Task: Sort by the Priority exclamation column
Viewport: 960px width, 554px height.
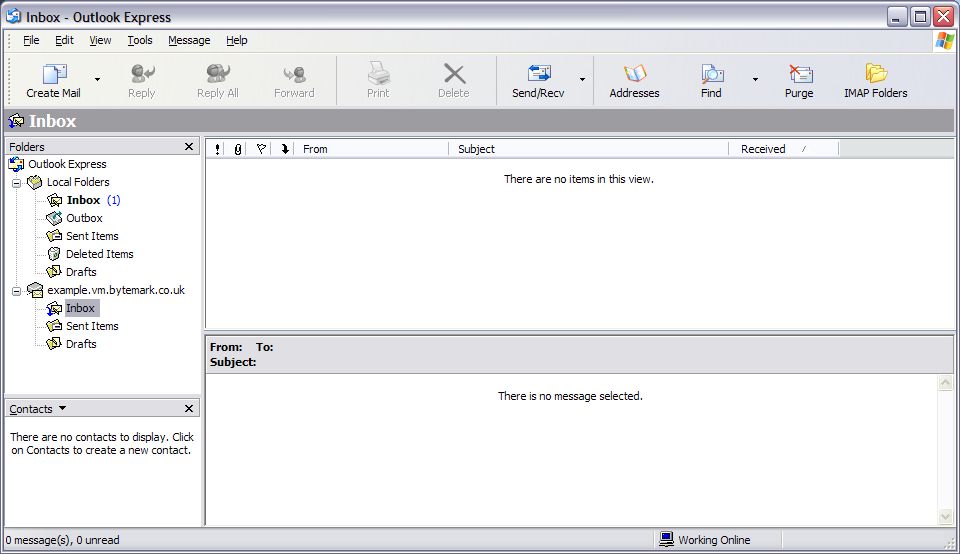Action: click(217, 149)
